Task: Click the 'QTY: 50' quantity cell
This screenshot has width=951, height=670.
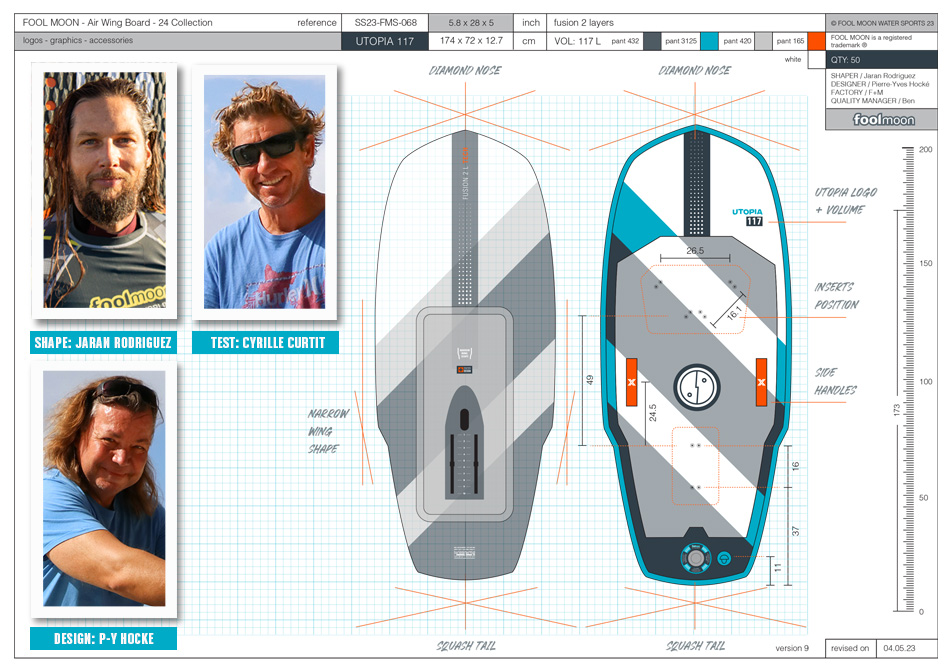Action: pyautogui.click(x=881, y=59)
